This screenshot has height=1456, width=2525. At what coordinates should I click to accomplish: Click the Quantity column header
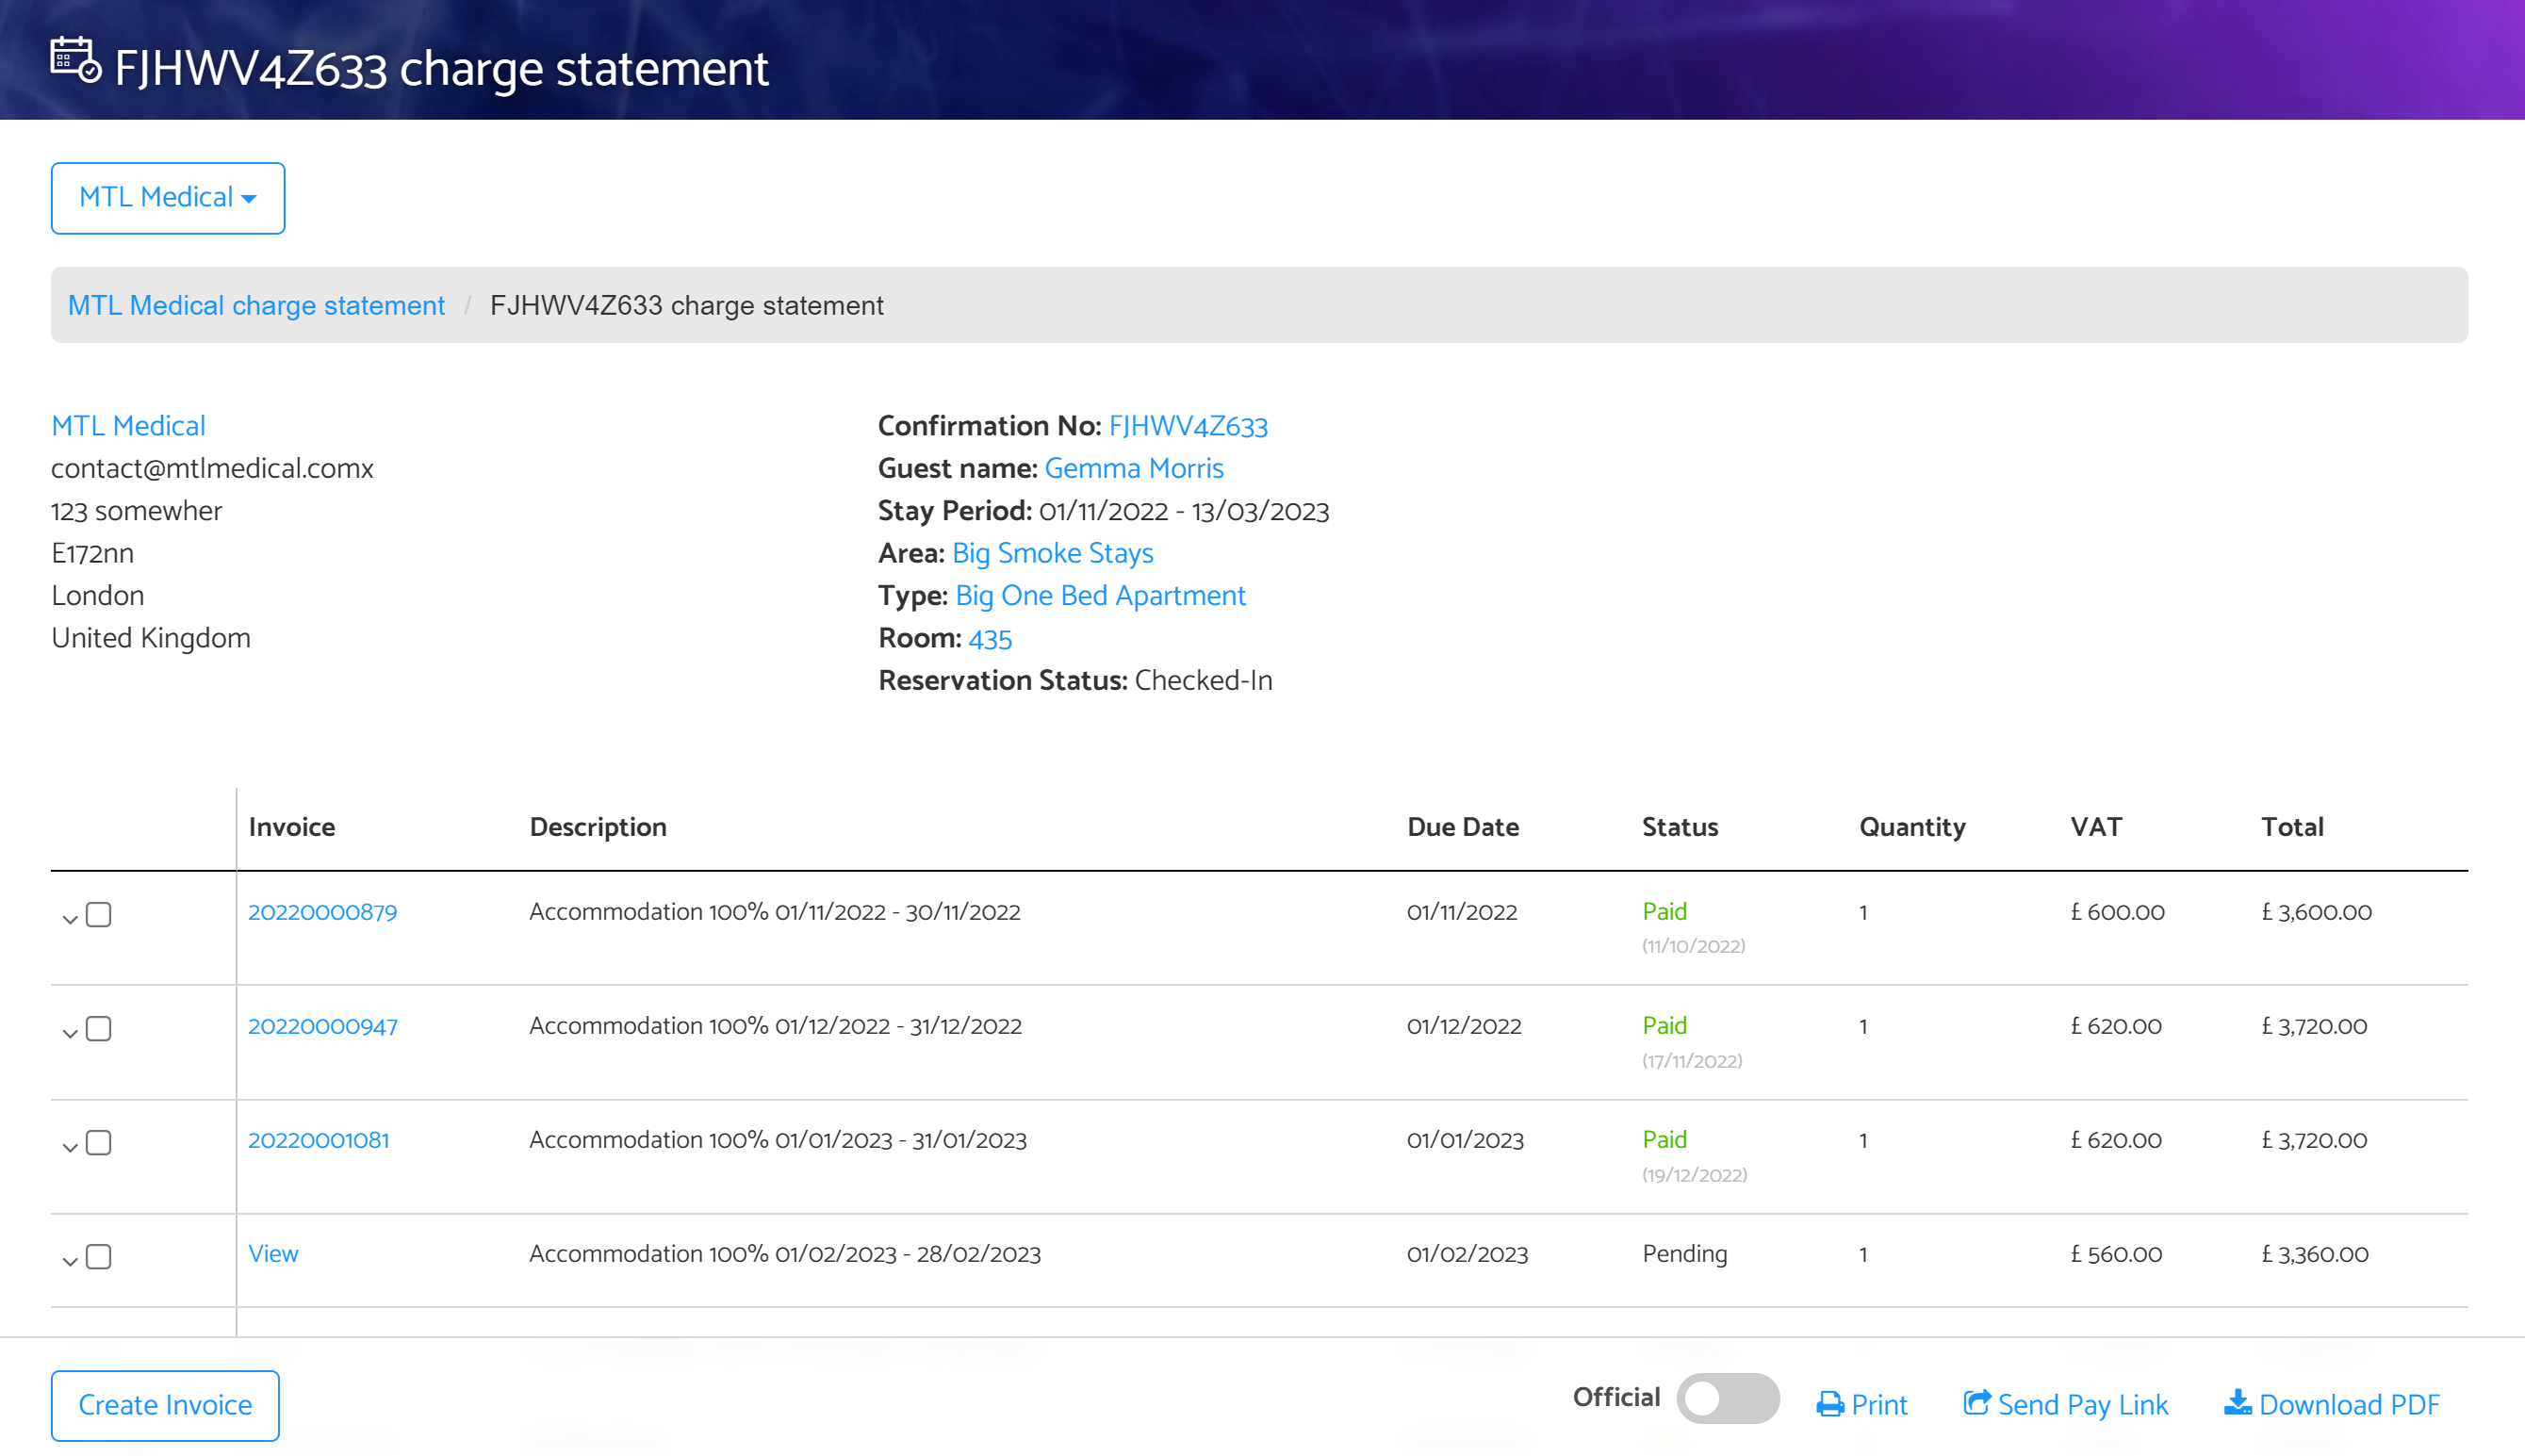point(1912,827)
